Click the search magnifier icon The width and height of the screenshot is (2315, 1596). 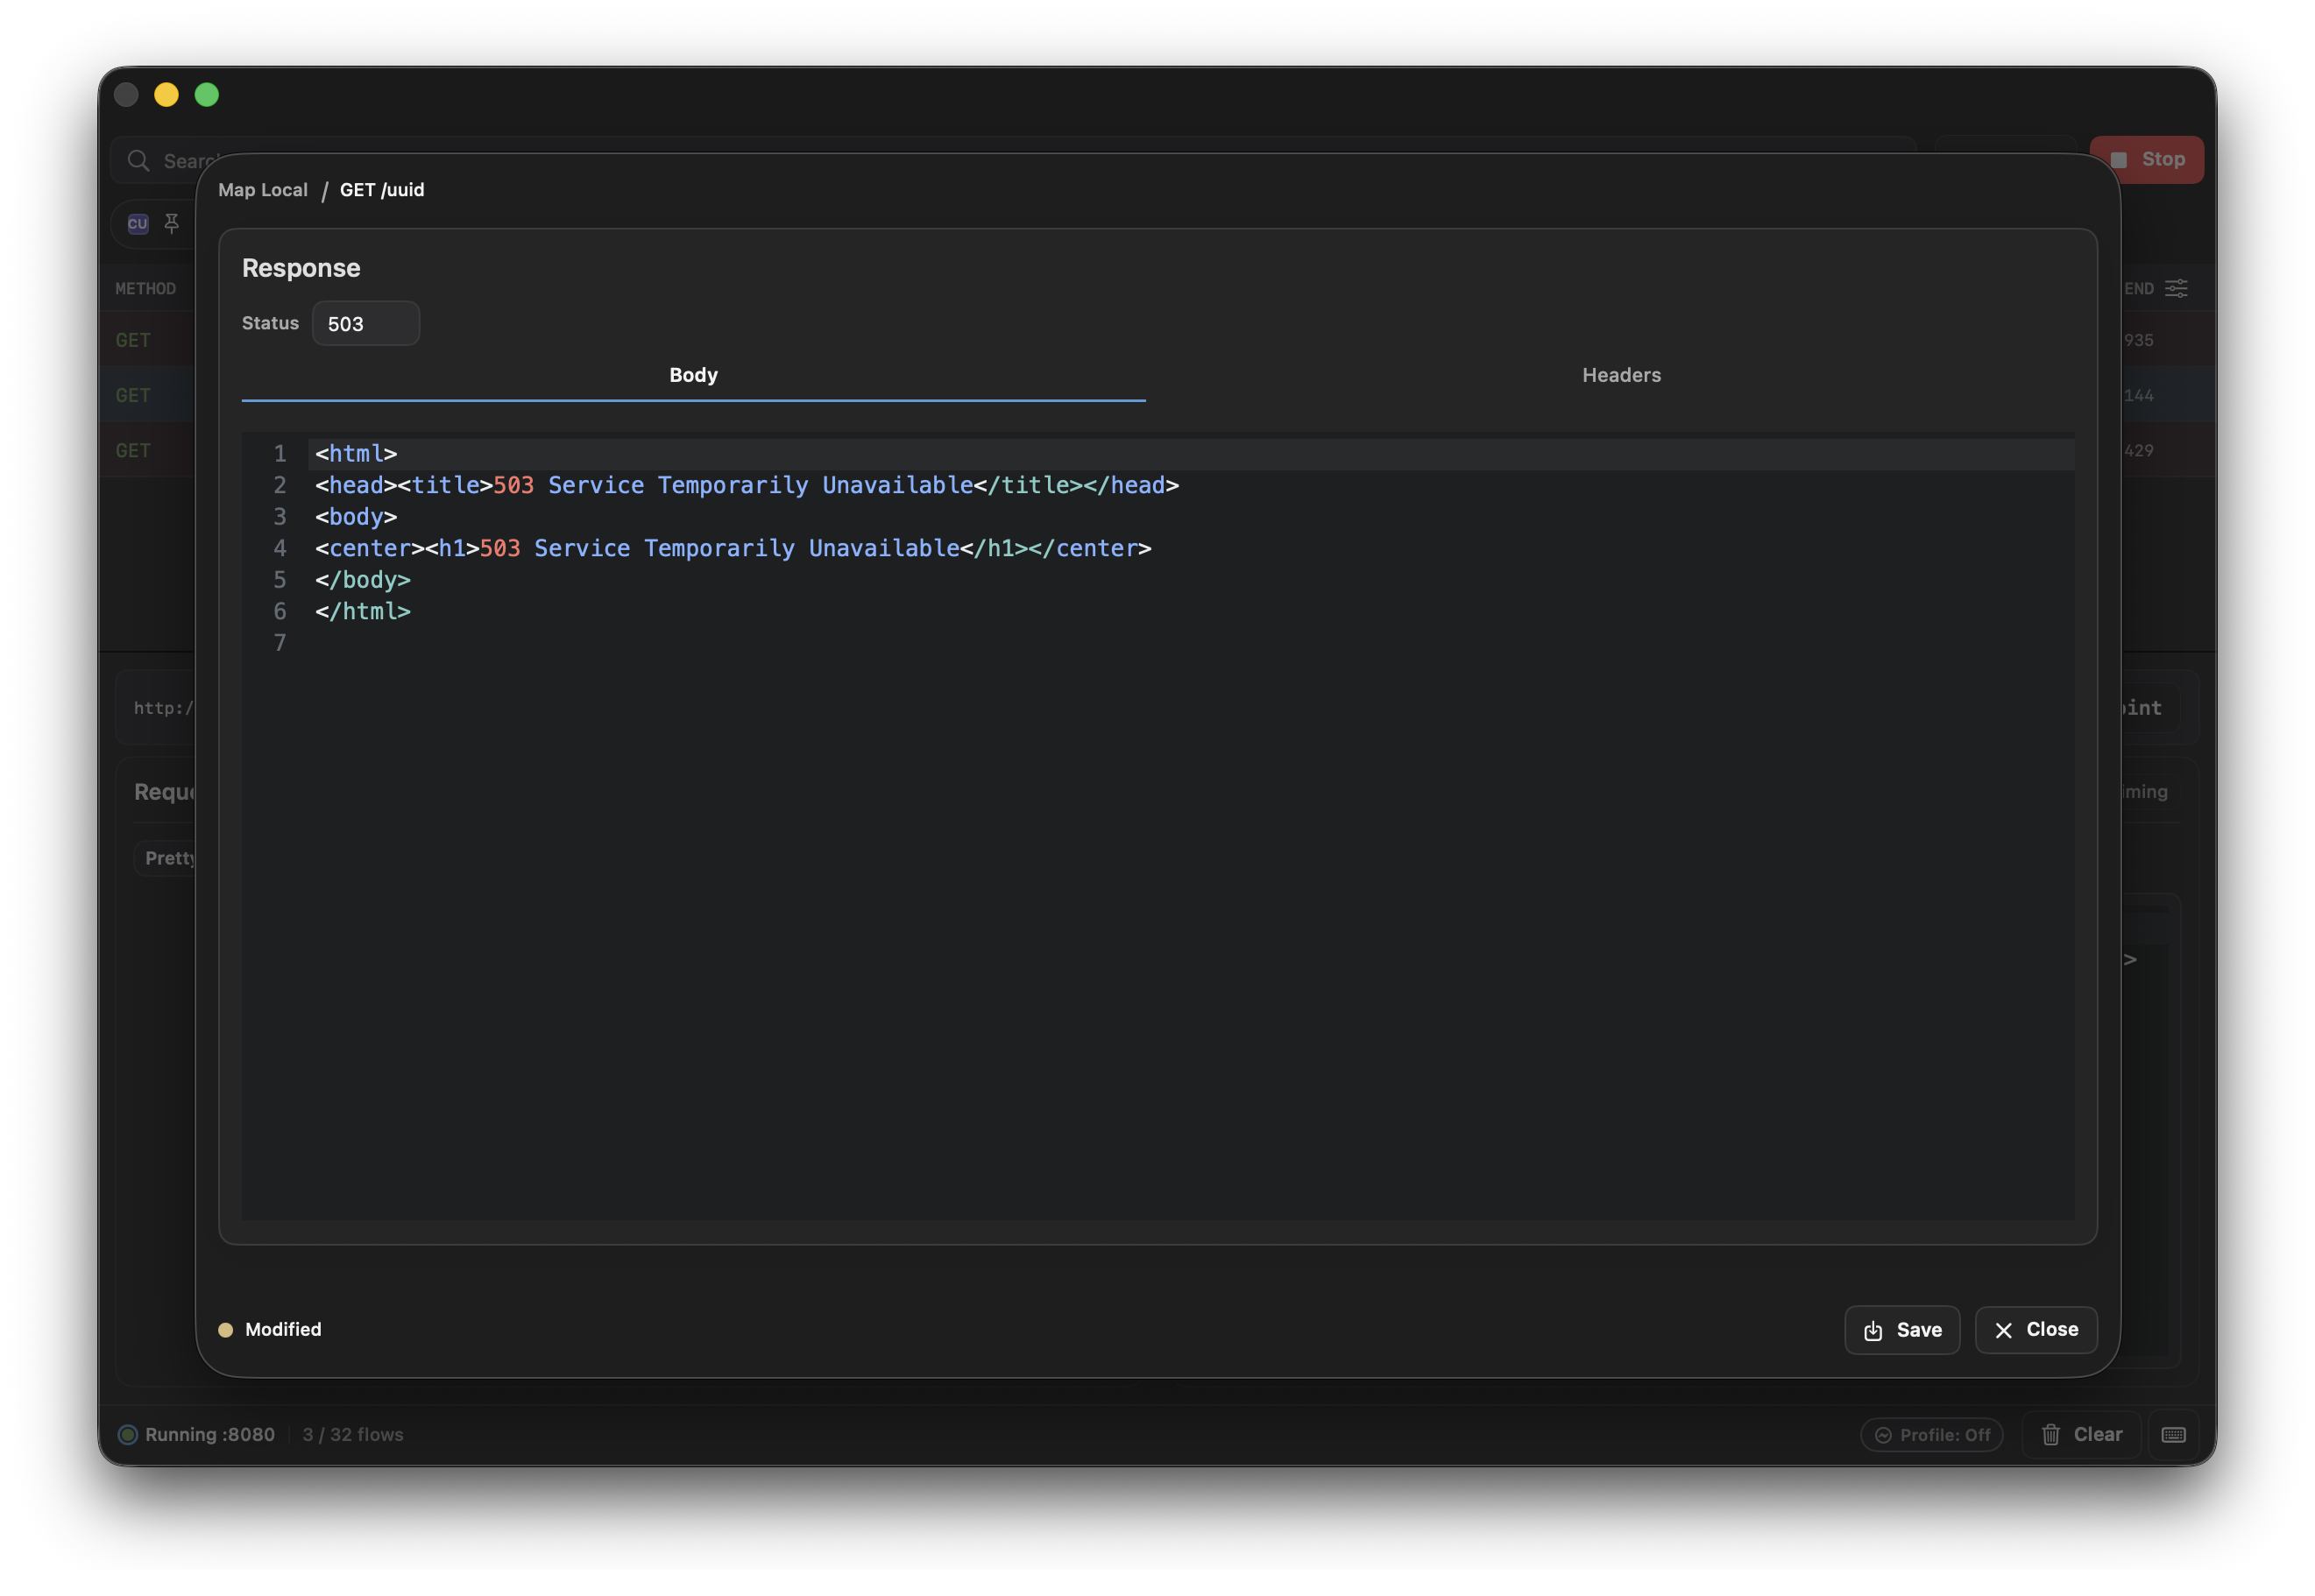click(x=138, y=161)
